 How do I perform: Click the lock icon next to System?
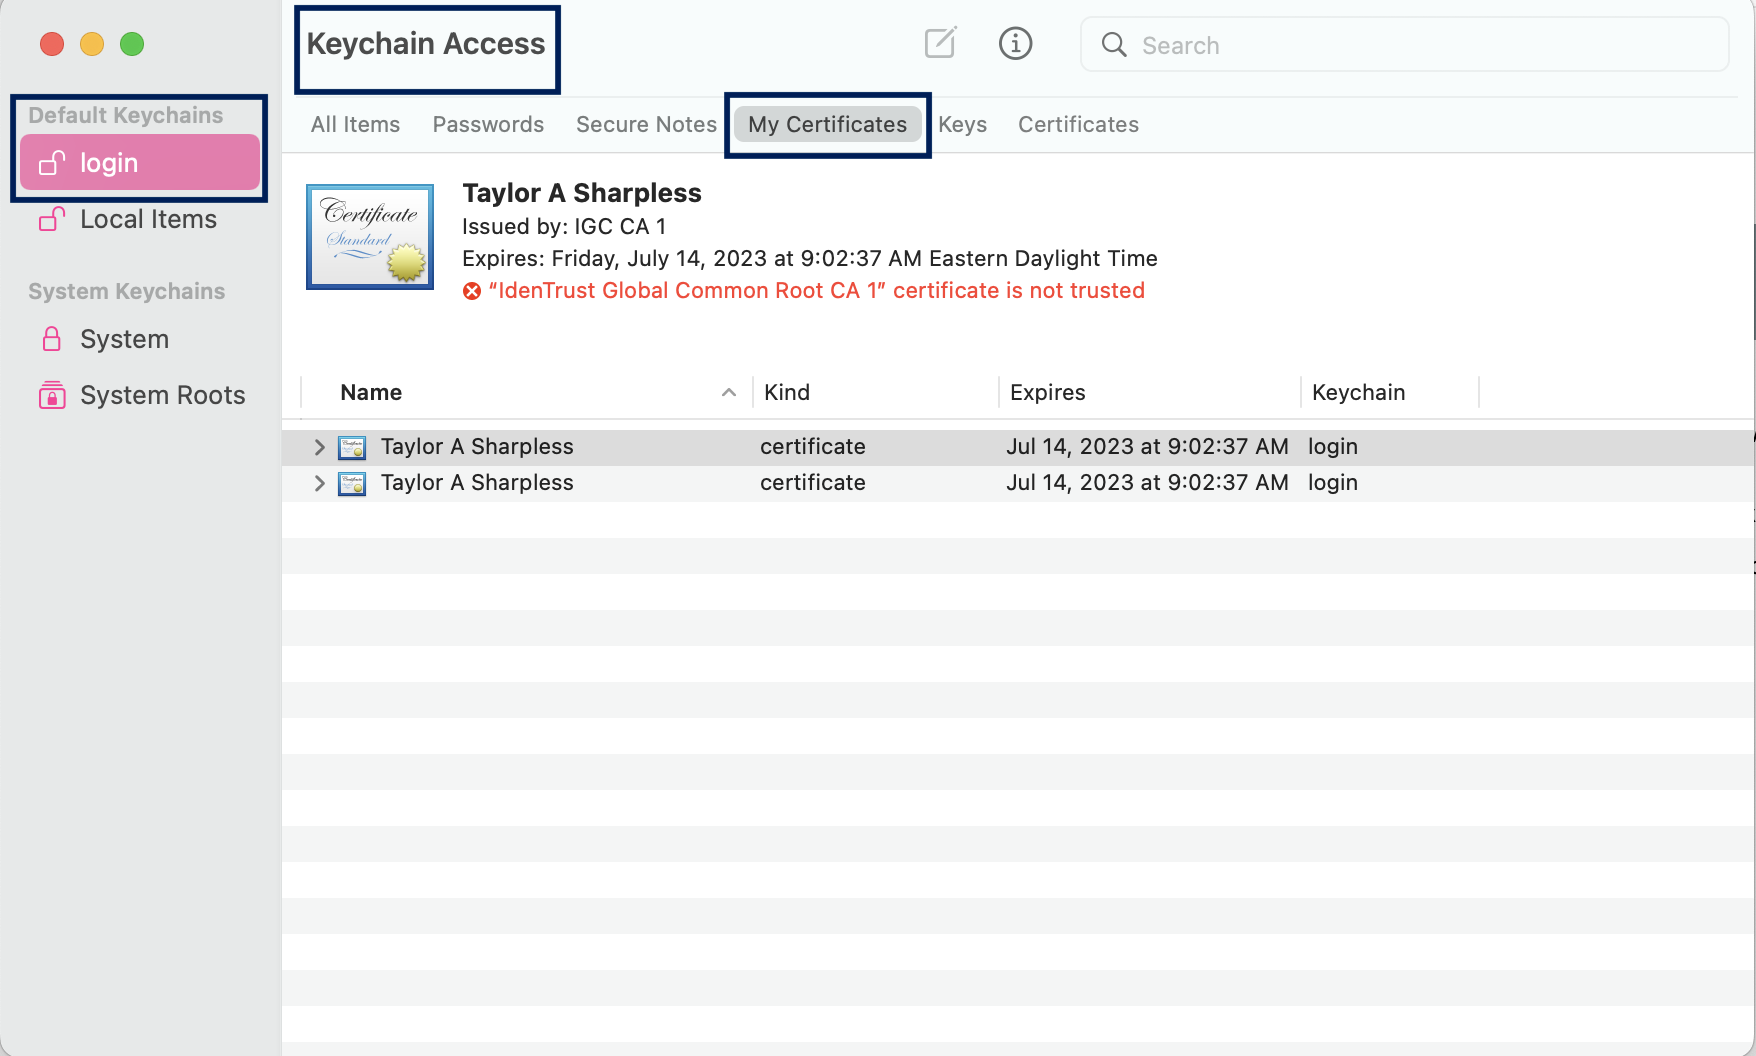[50, 339]
